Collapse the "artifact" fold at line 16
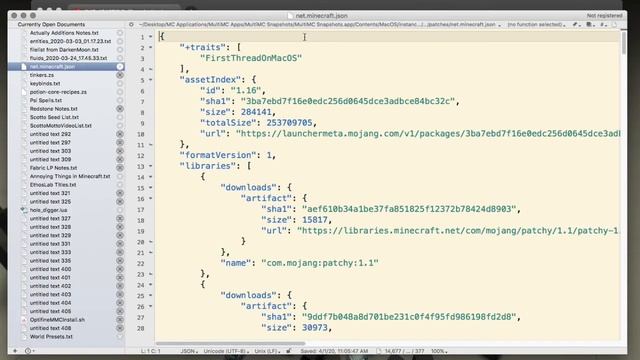 (x=151, y=198)
